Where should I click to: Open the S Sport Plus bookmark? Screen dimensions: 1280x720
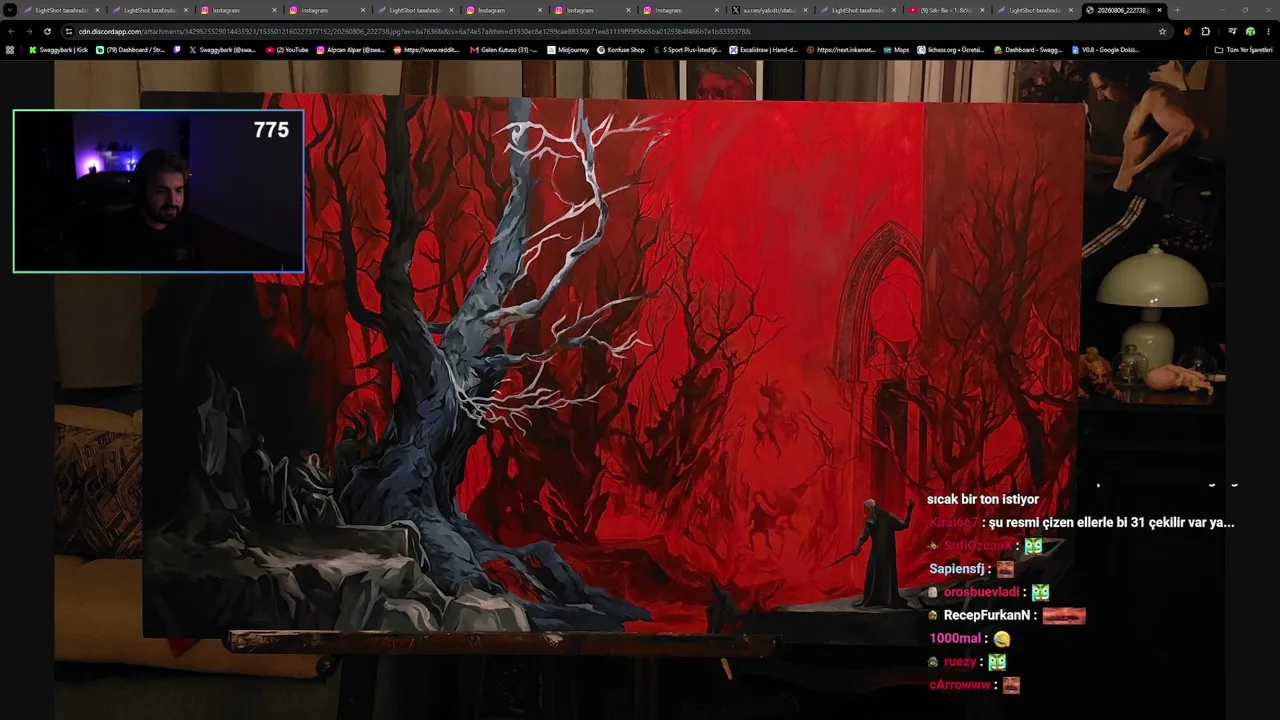tap(687, 49)
